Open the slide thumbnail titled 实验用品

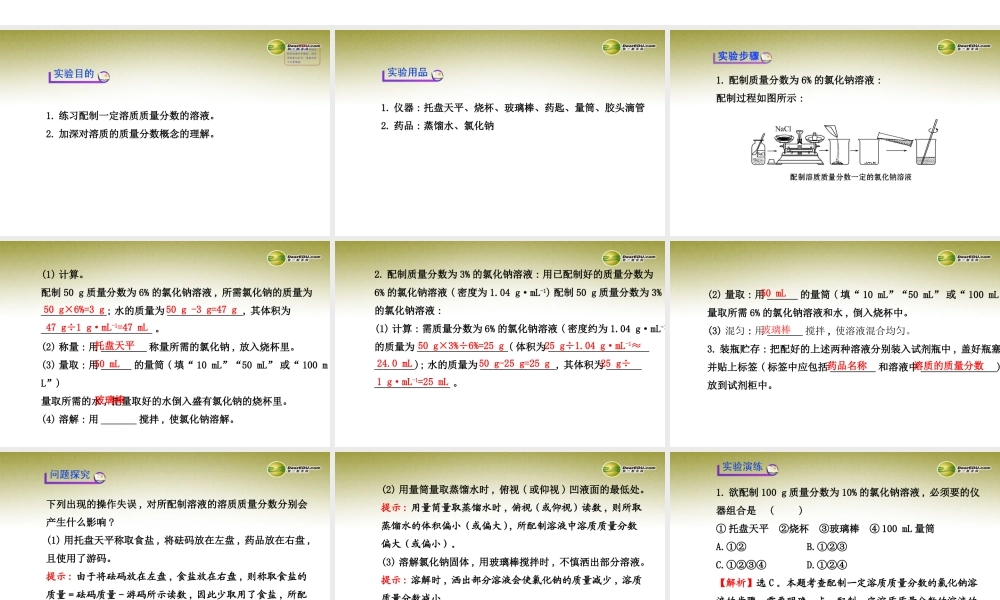499,133
